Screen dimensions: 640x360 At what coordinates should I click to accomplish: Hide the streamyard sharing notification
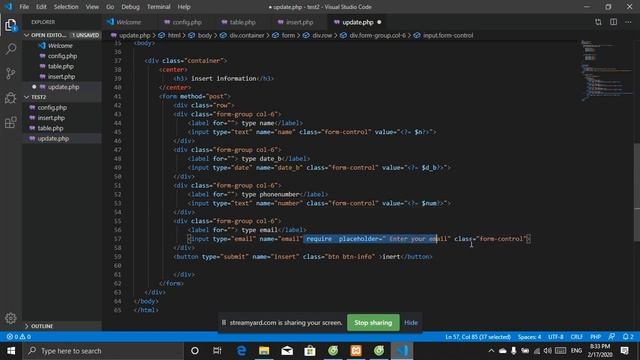click(411, 322)
